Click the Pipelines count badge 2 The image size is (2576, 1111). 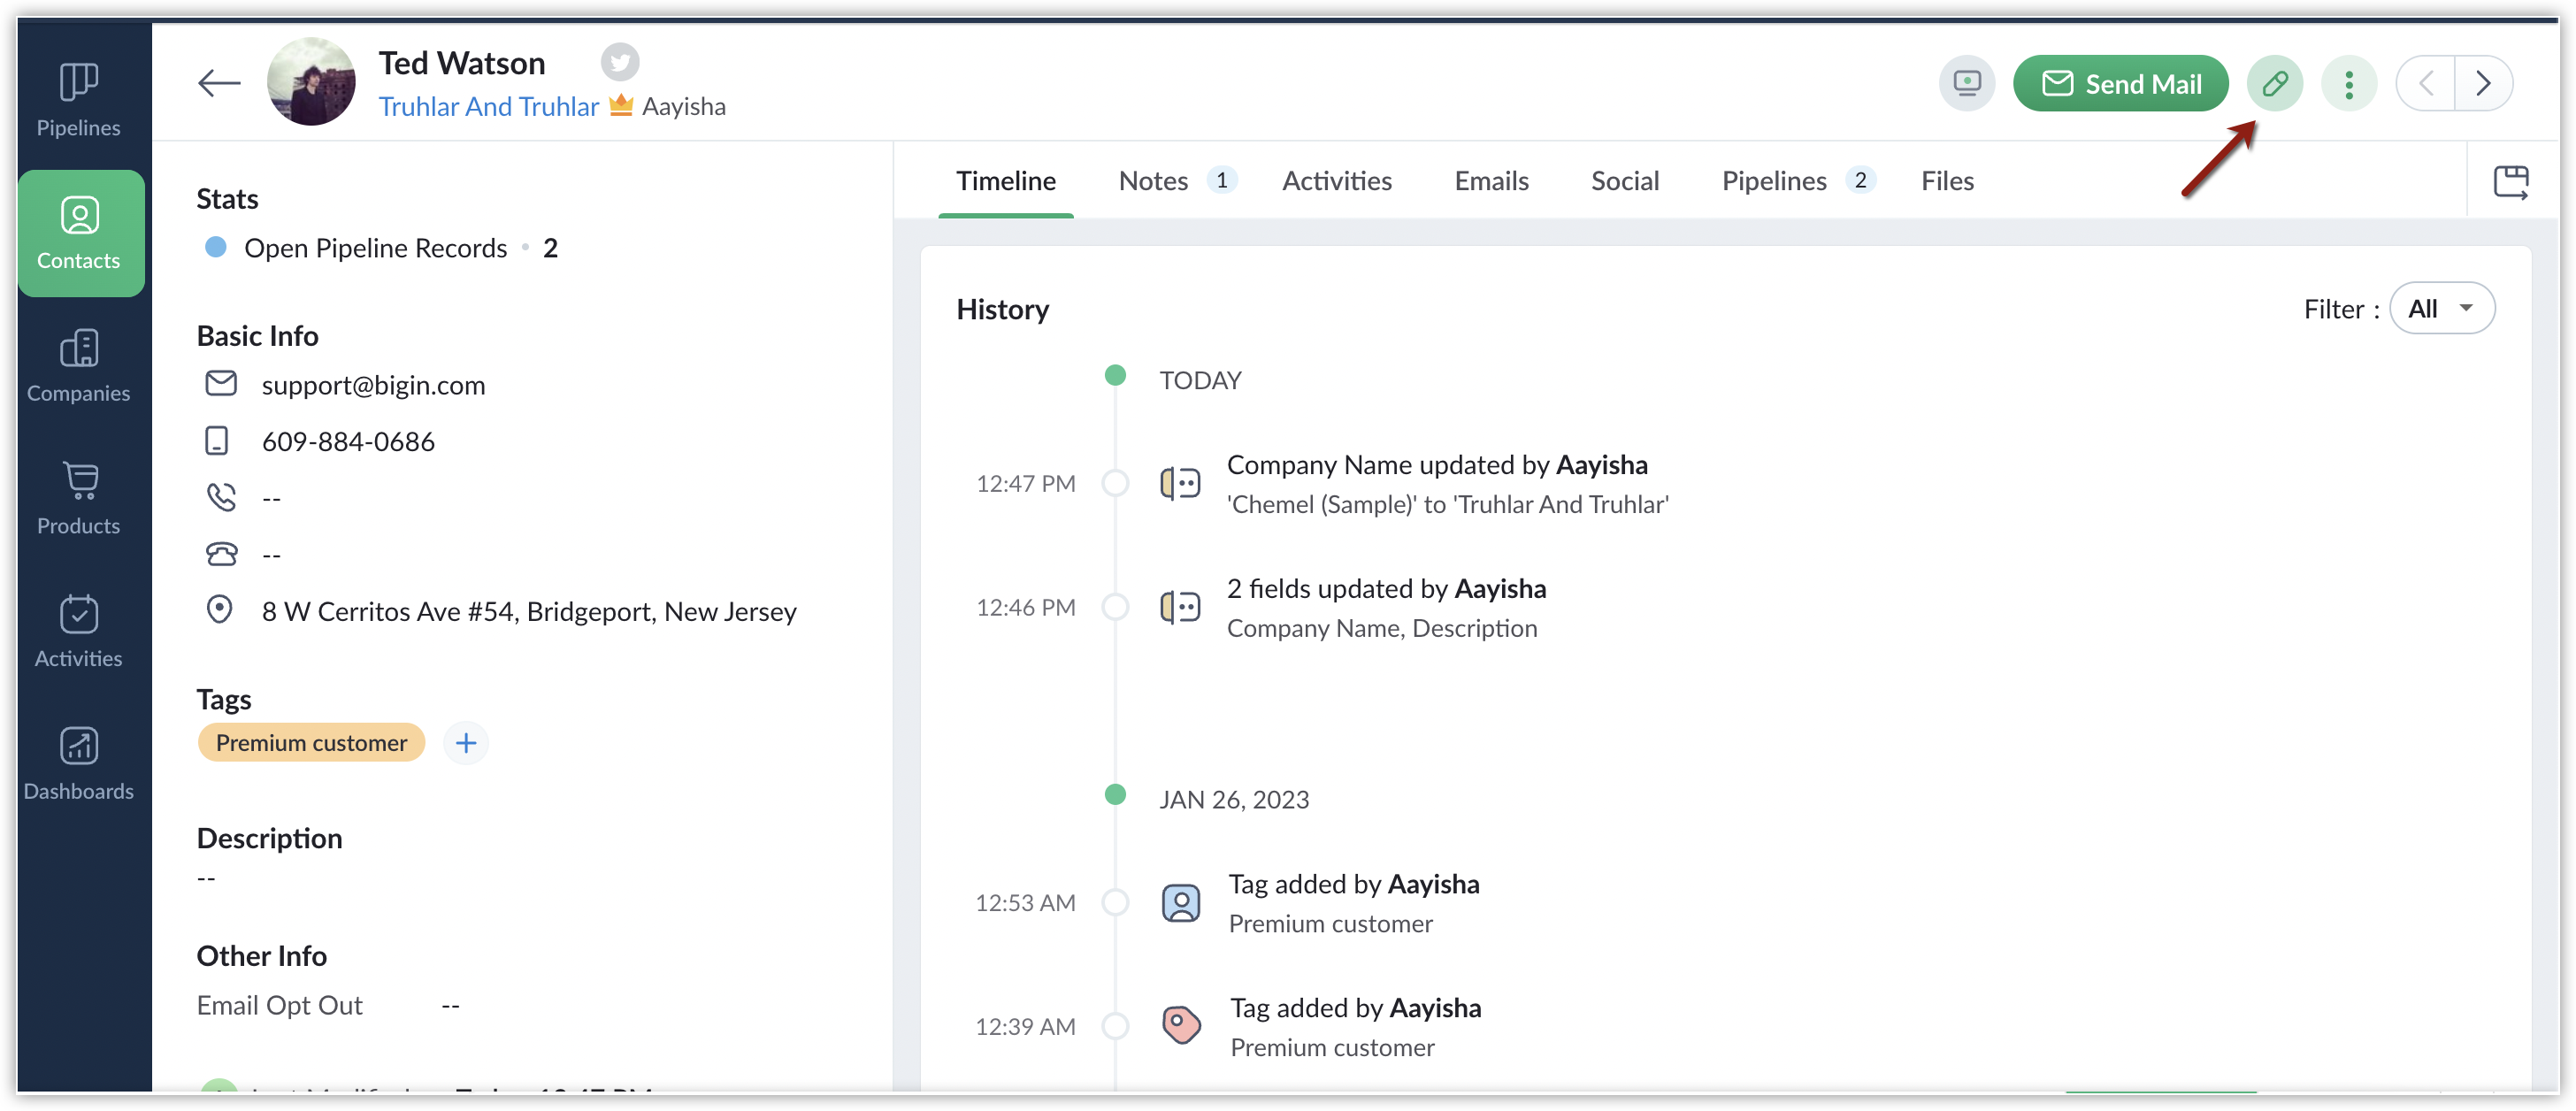(1860, 181)
